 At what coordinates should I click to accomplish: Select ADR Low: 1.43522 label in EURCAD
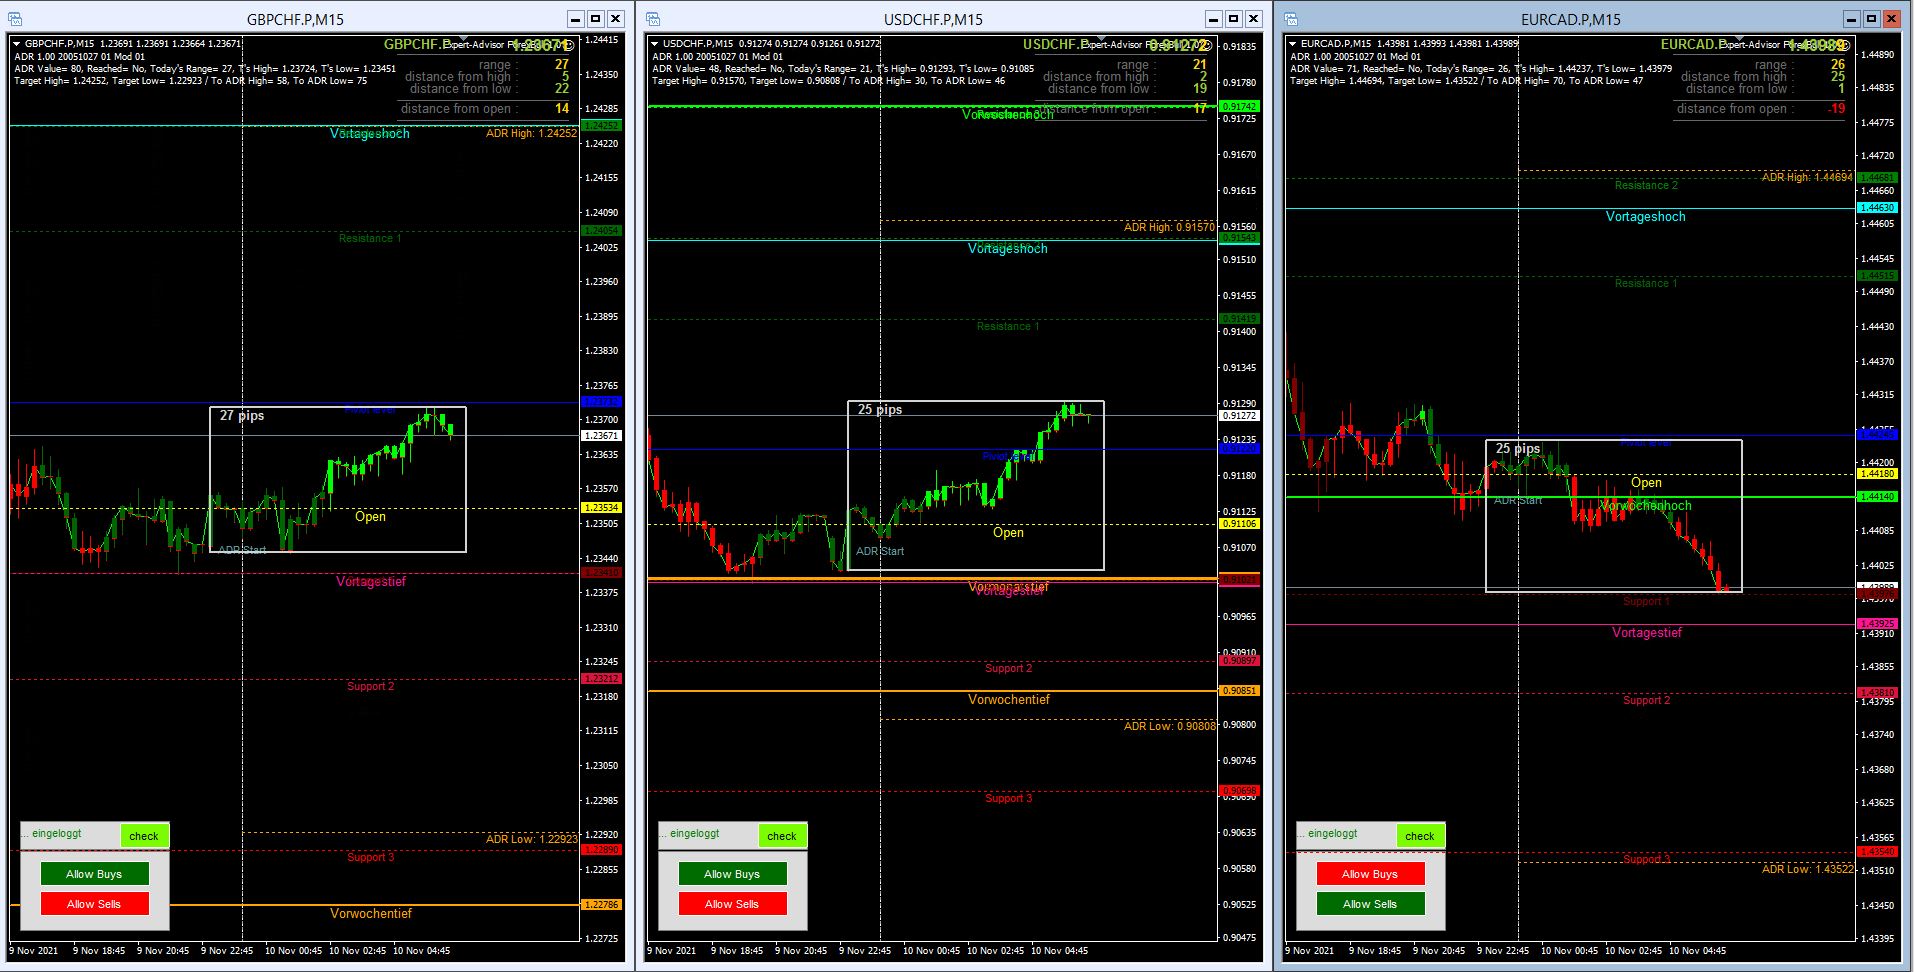[x=1807, y=869]
